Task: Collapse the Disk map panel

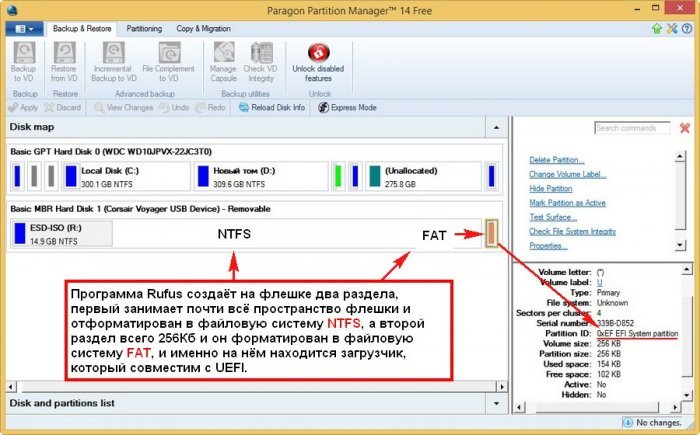Action: [x=496, y=127]
